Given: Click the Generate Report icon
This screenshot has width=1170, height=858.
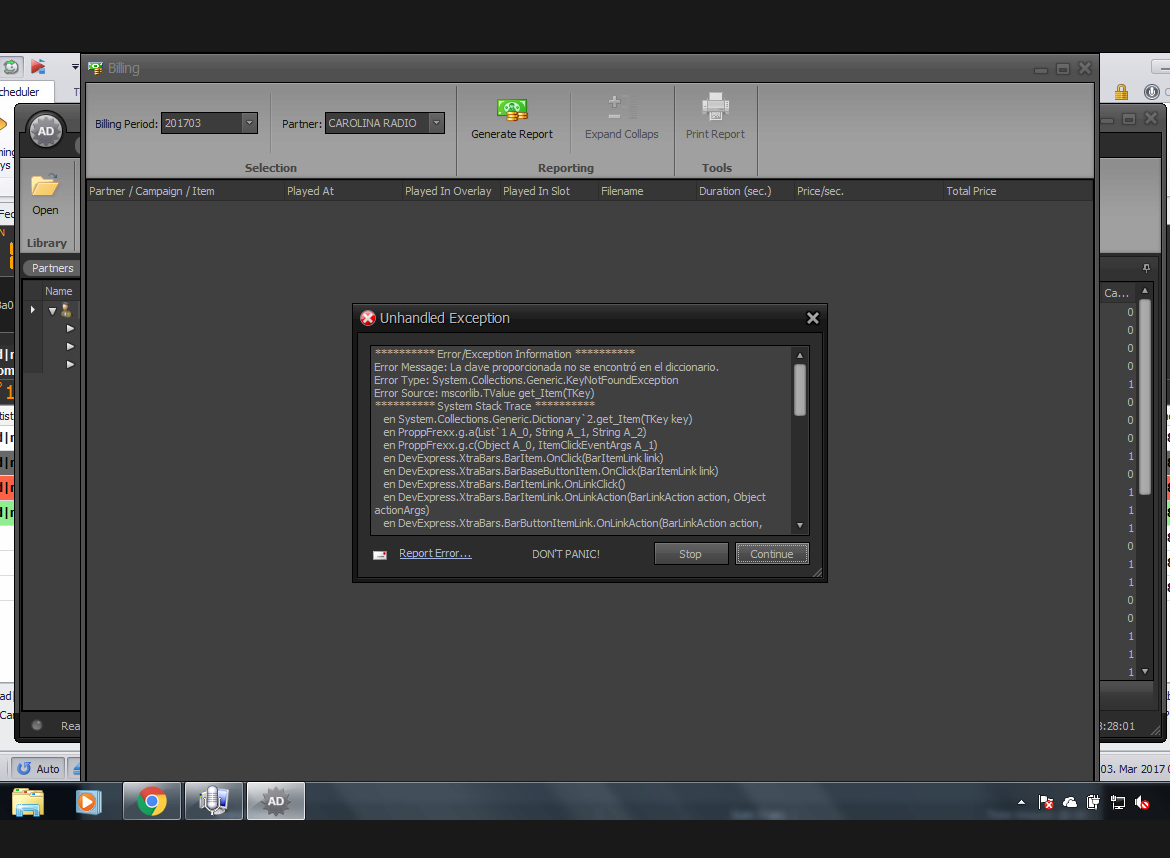Looking at the screenshot, I should point(512,109).
